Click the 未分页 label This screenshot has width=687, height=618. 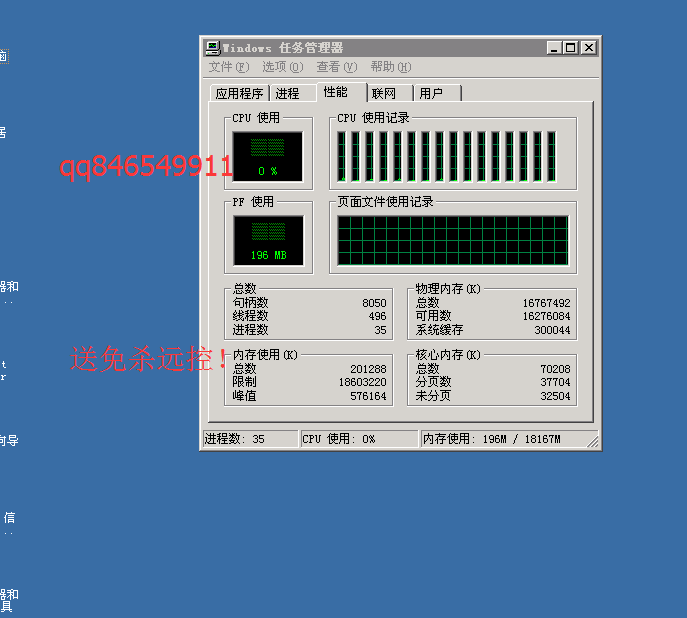(x=433, y=396)
